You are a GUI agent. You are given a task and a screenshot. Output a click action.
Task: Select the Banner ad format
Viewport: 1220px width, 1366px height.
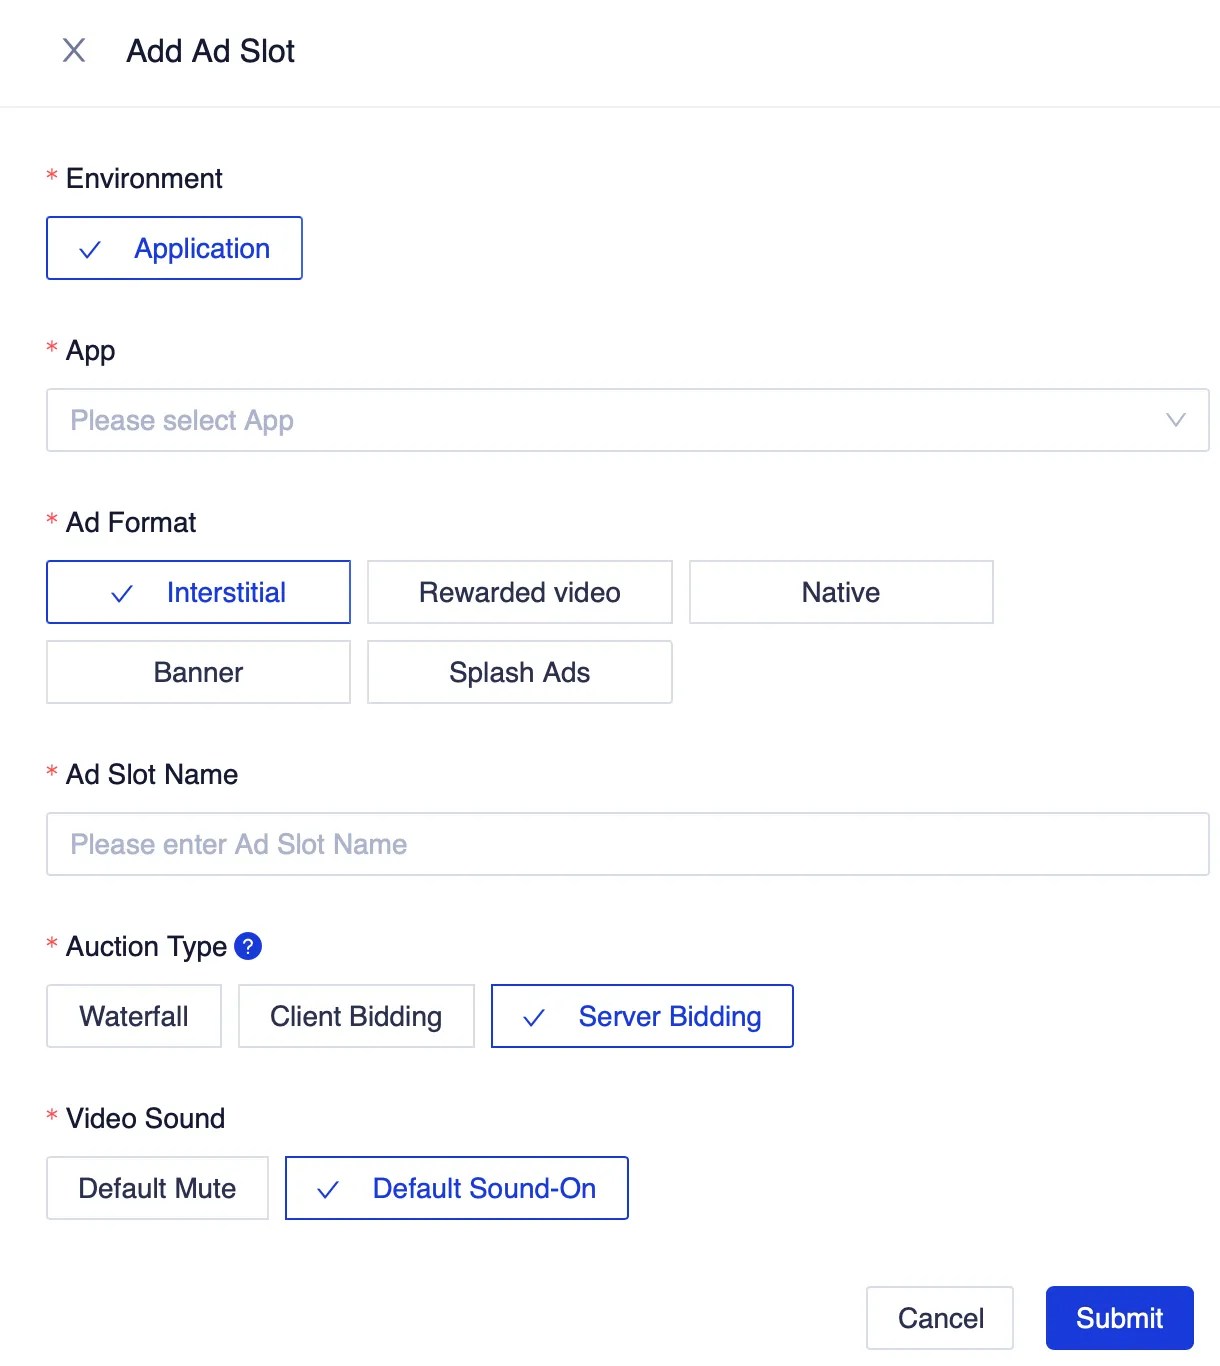[197, 672]
